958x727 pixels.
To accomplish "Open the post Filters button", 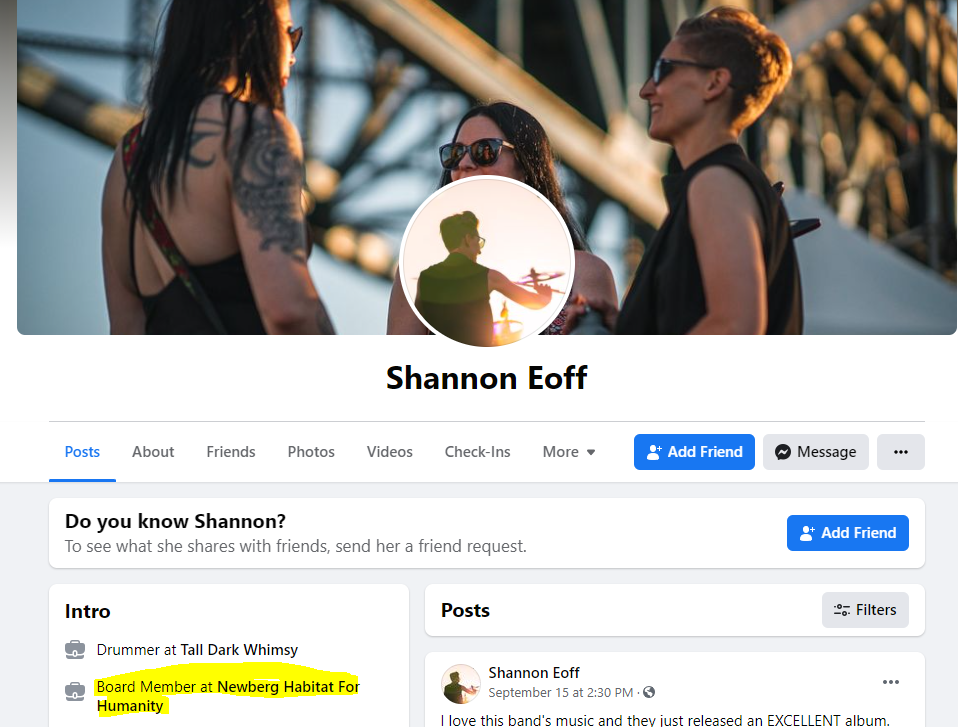I will [x=865, y=610].
